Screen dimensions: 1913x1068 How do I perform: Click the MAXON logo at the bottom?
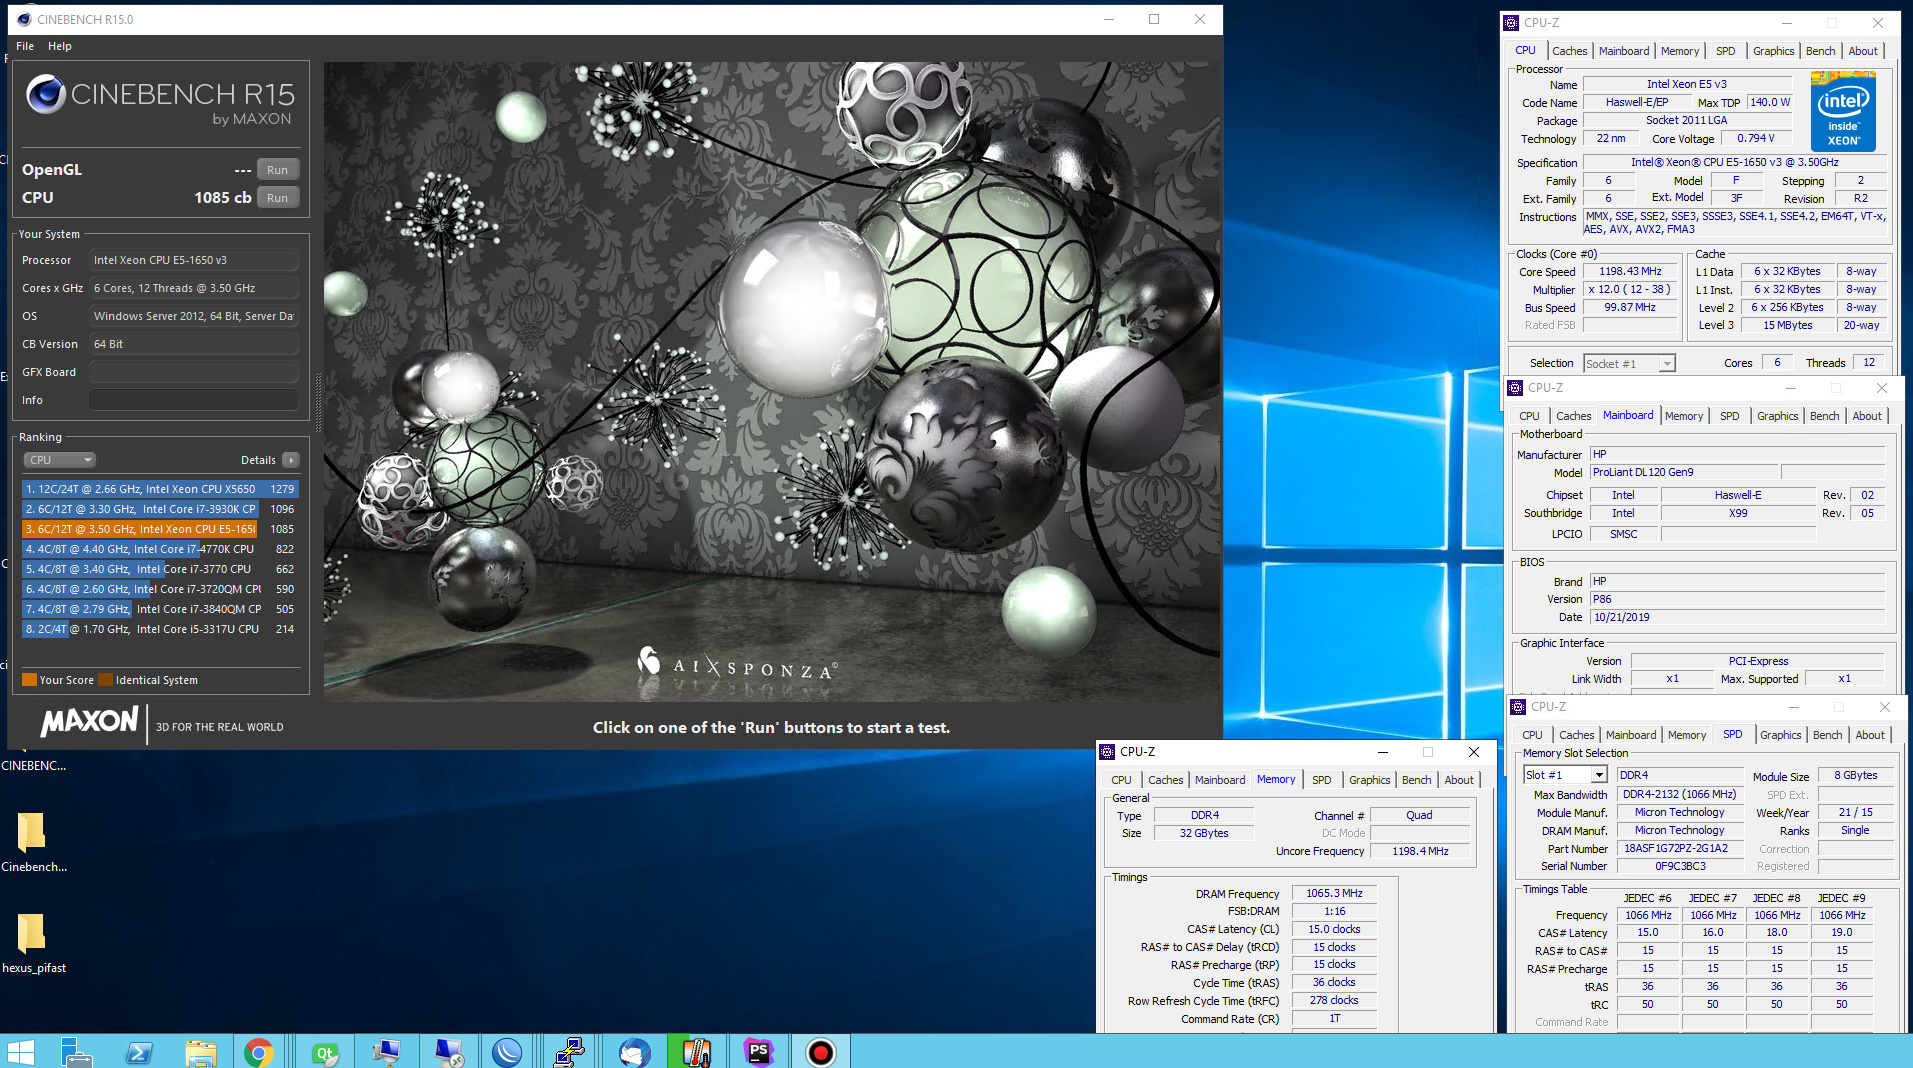pyautogui.click(x=89, y=722)
